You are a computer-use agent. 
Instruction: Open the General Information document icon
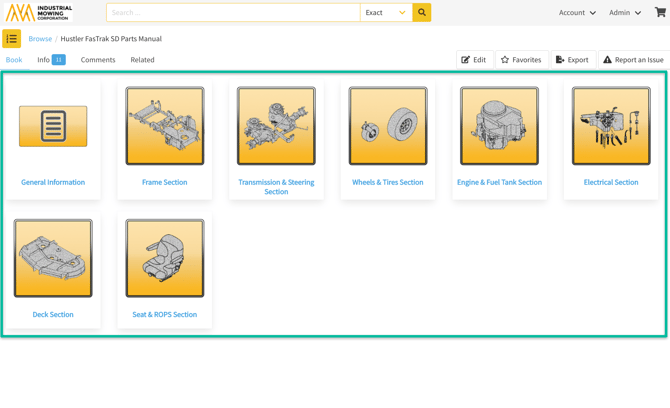click(53, 127)
